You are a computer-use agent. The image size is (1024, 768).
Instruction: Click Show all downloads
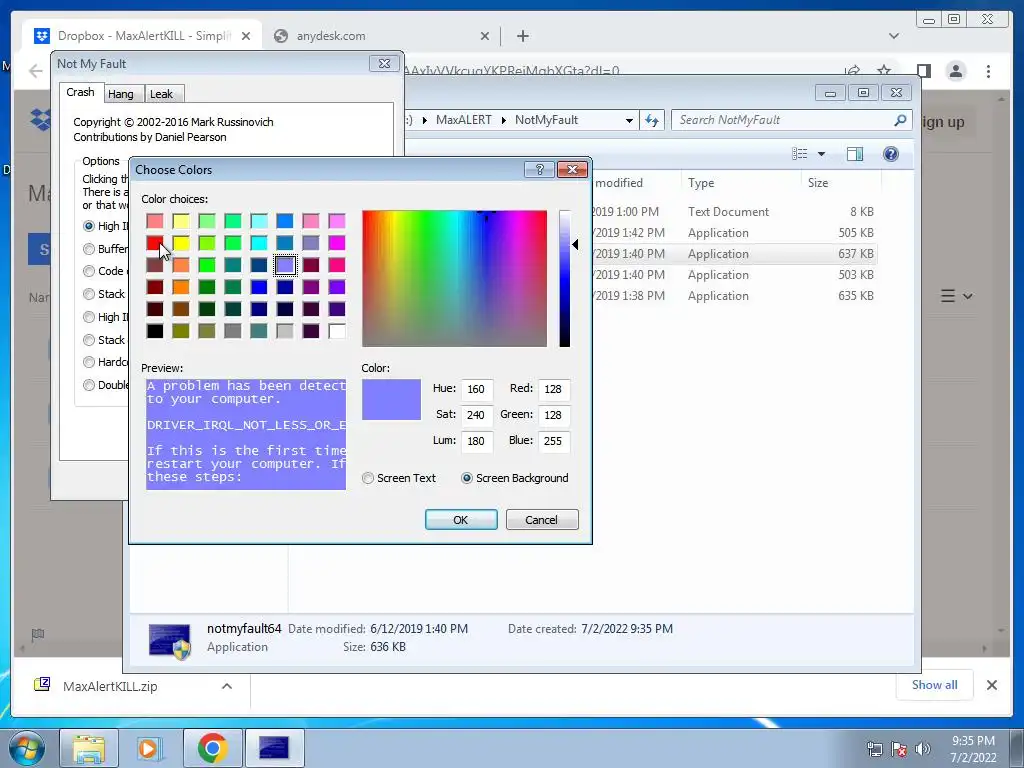(x=935, y=684)
